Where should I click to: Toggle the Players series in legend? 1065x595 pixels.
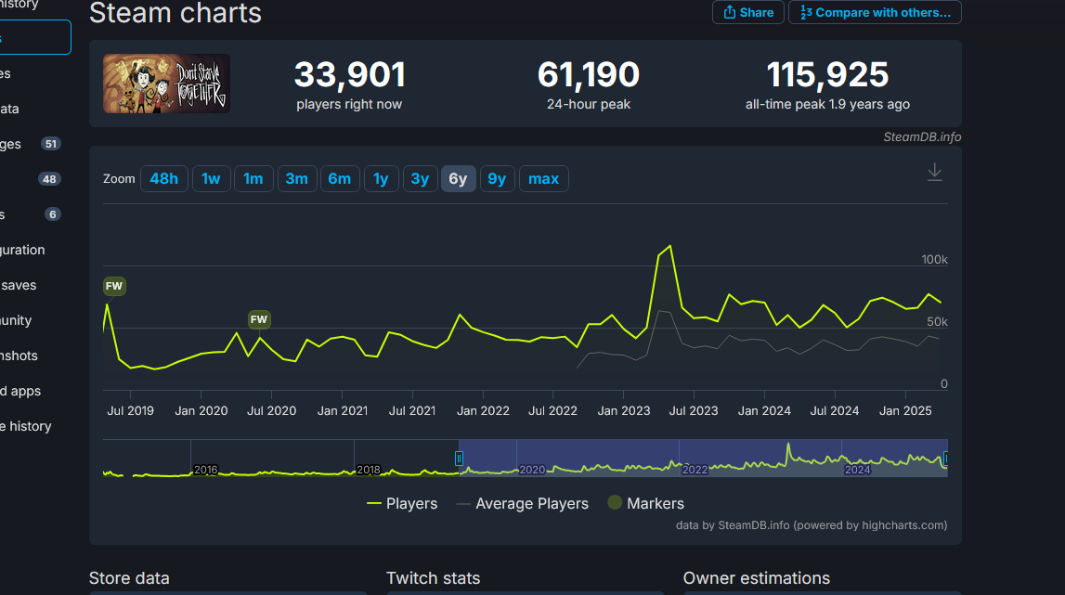tap(402, 503)
